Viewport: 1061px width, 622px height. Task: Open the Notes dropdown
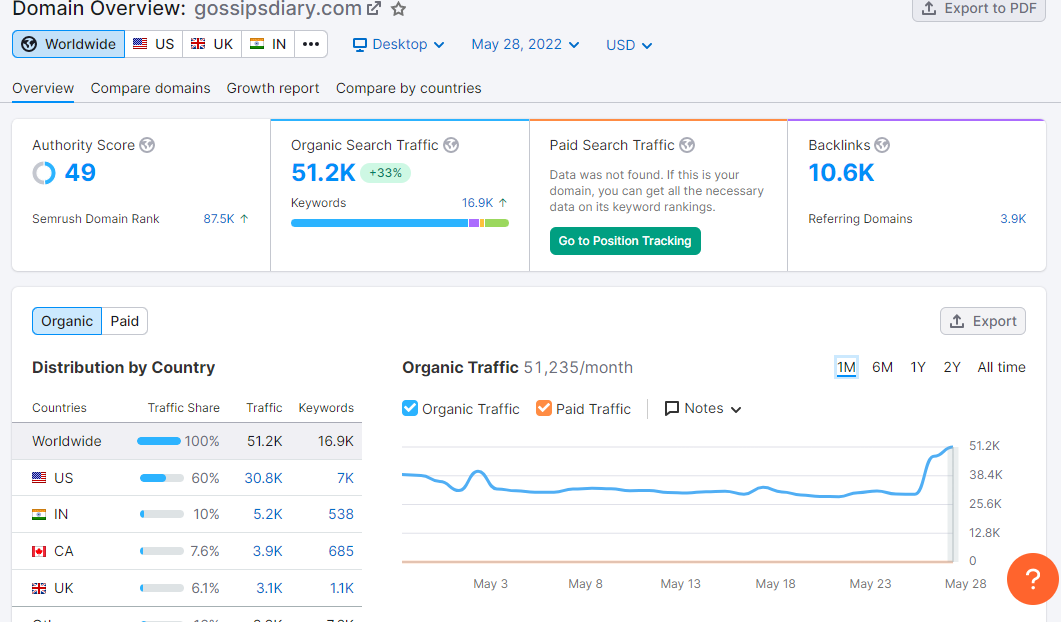(x=703, y=409)
